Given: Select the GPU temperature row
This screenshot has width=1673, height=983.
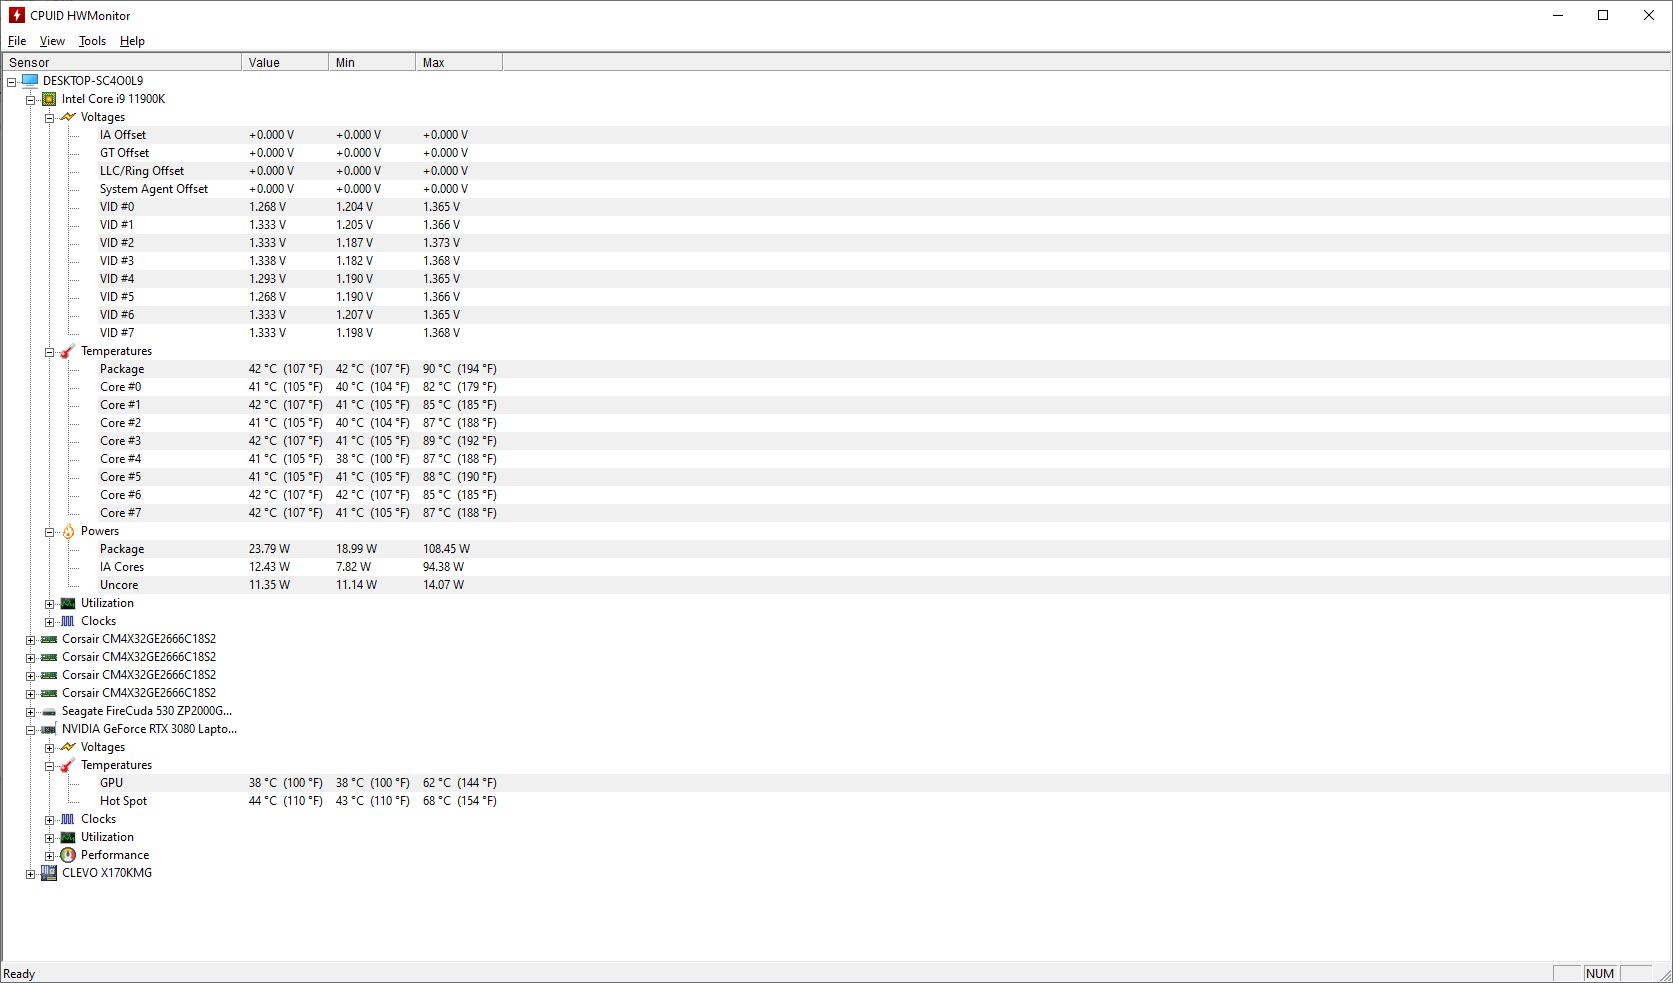Looking at the screenshot, I should click(836, 783).
